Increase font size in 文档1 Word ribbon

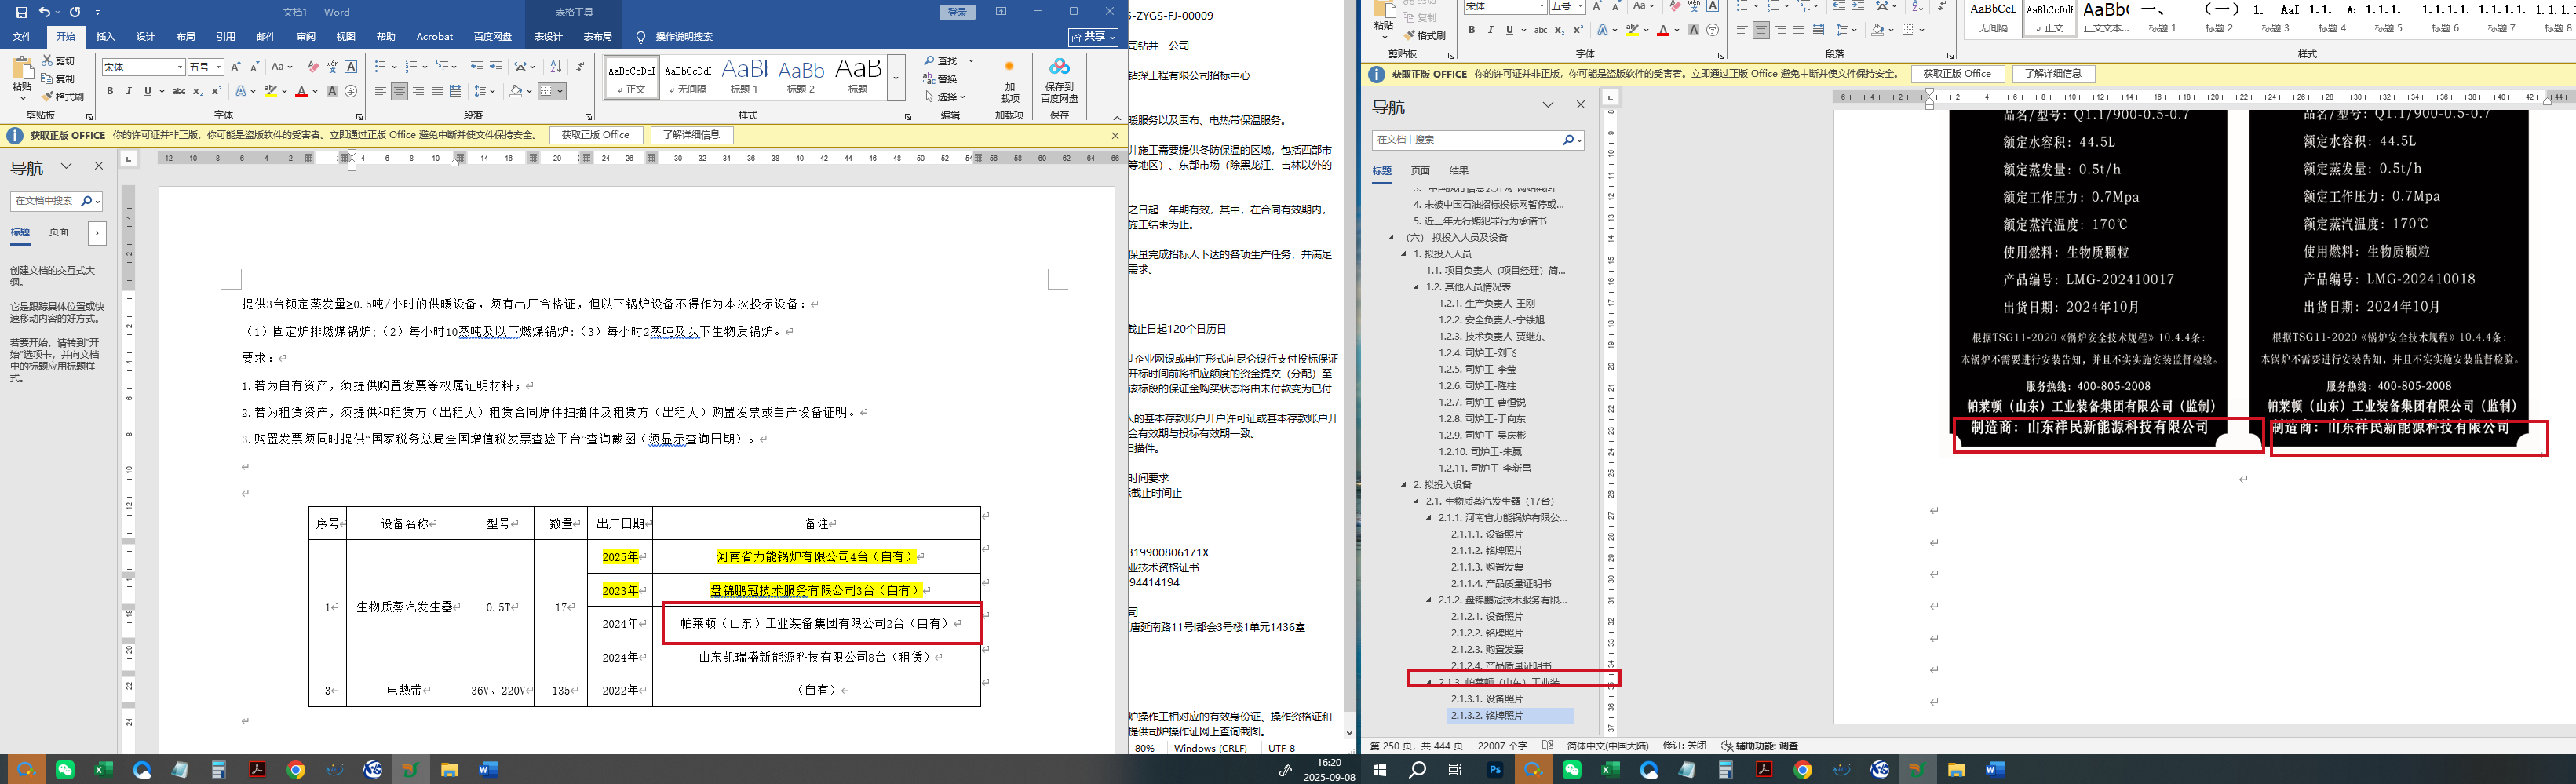(236, 67)
